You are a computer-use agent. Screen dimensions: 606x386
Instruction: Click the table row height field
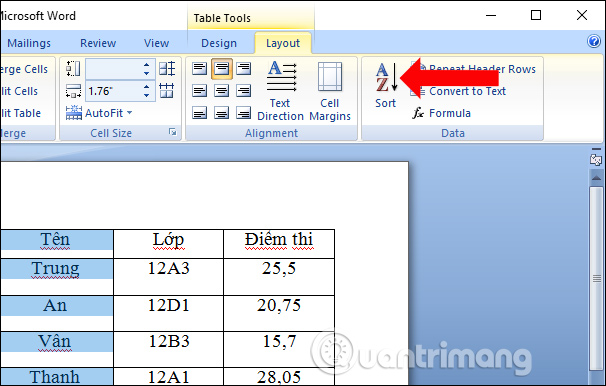pos(113,69)
